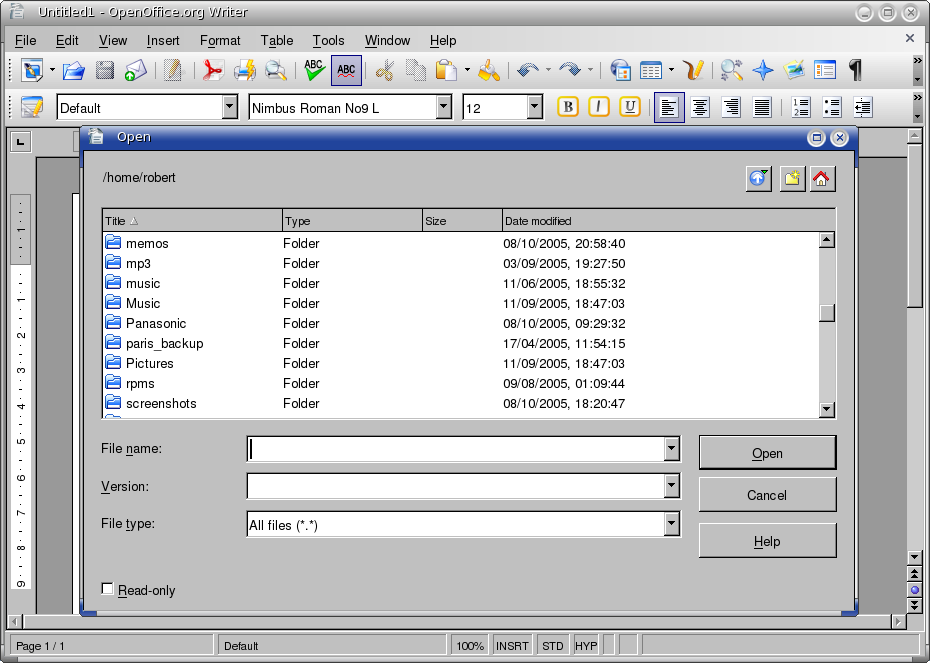This screenshot has height=663, width=930.
Task: Click the Cut scissors icon
Action: (384, 71)
